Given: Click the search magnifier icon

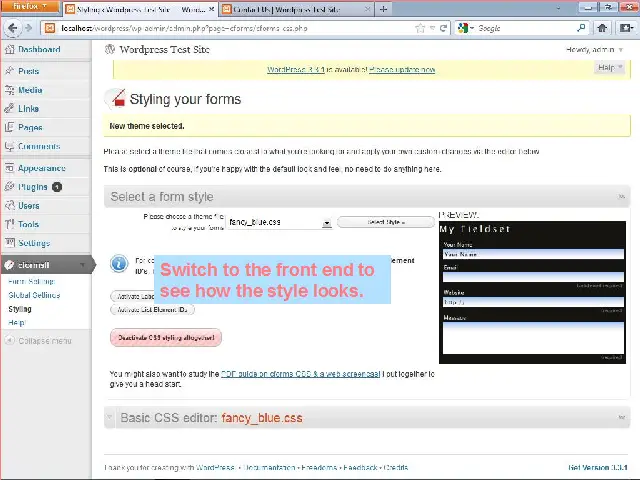Looking at the screenshot, I should point(581,28).
